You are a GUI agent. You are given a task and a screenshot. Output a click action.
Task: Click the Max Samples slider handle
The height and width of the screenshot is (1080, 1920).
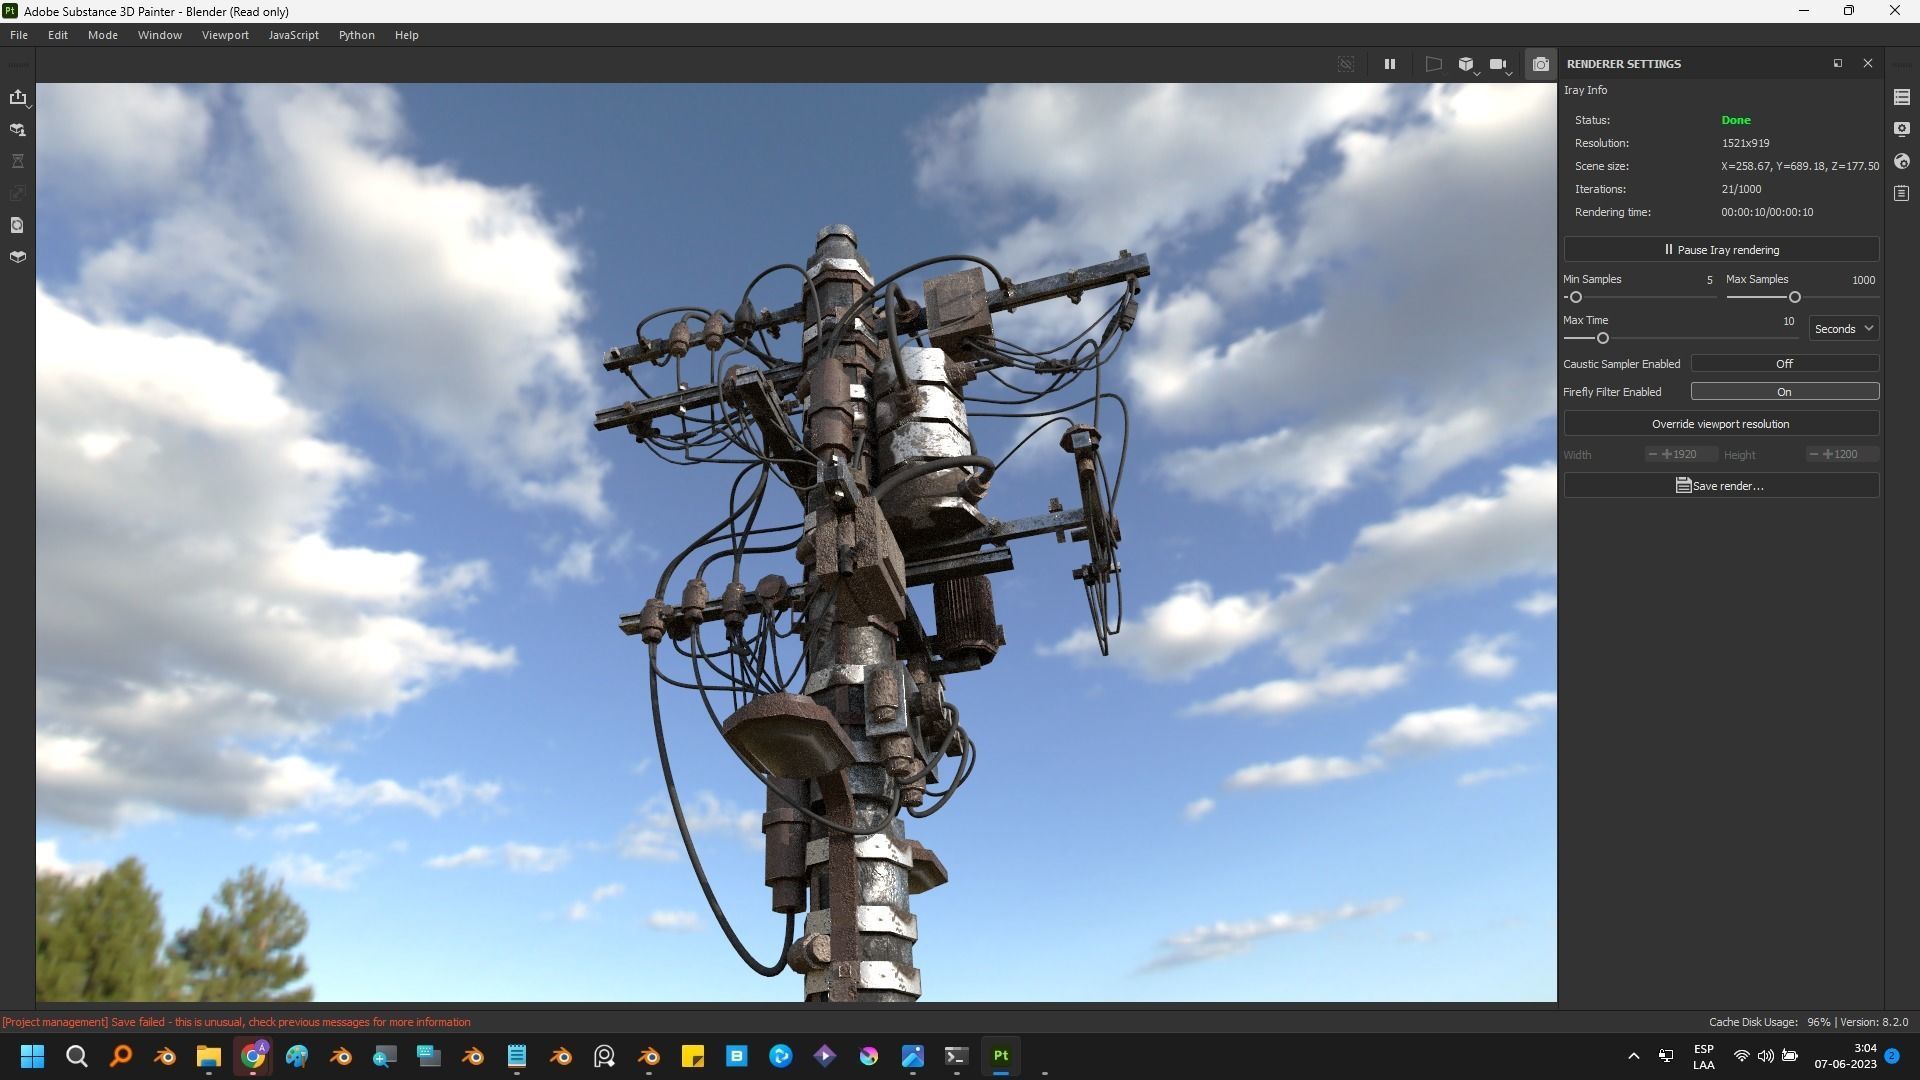(x=1795, y=297)
